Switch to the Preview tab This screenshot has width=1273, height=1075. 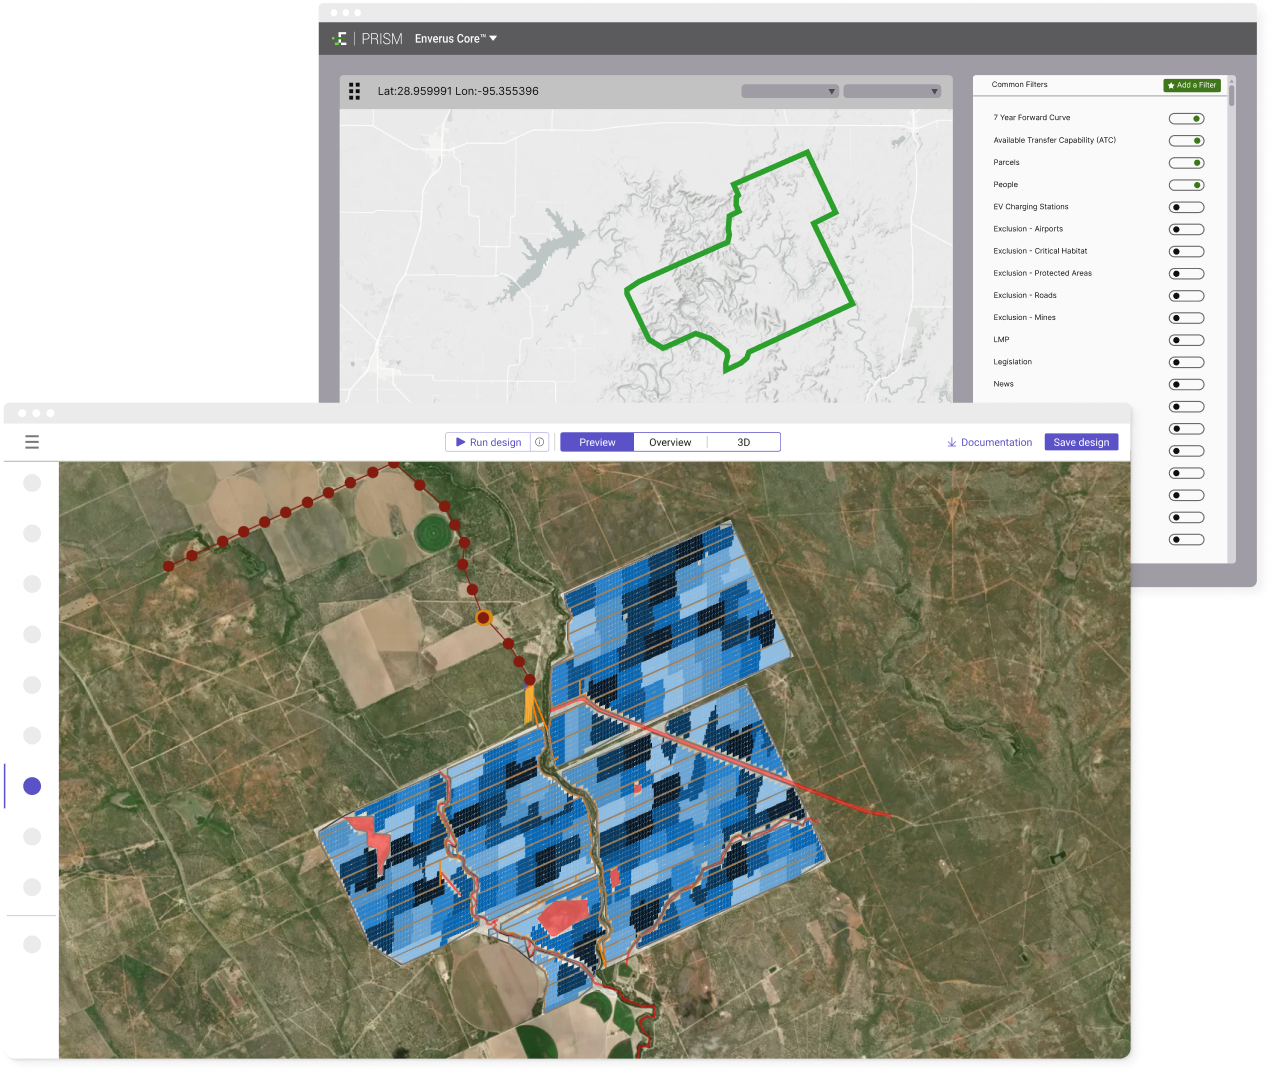597,442
